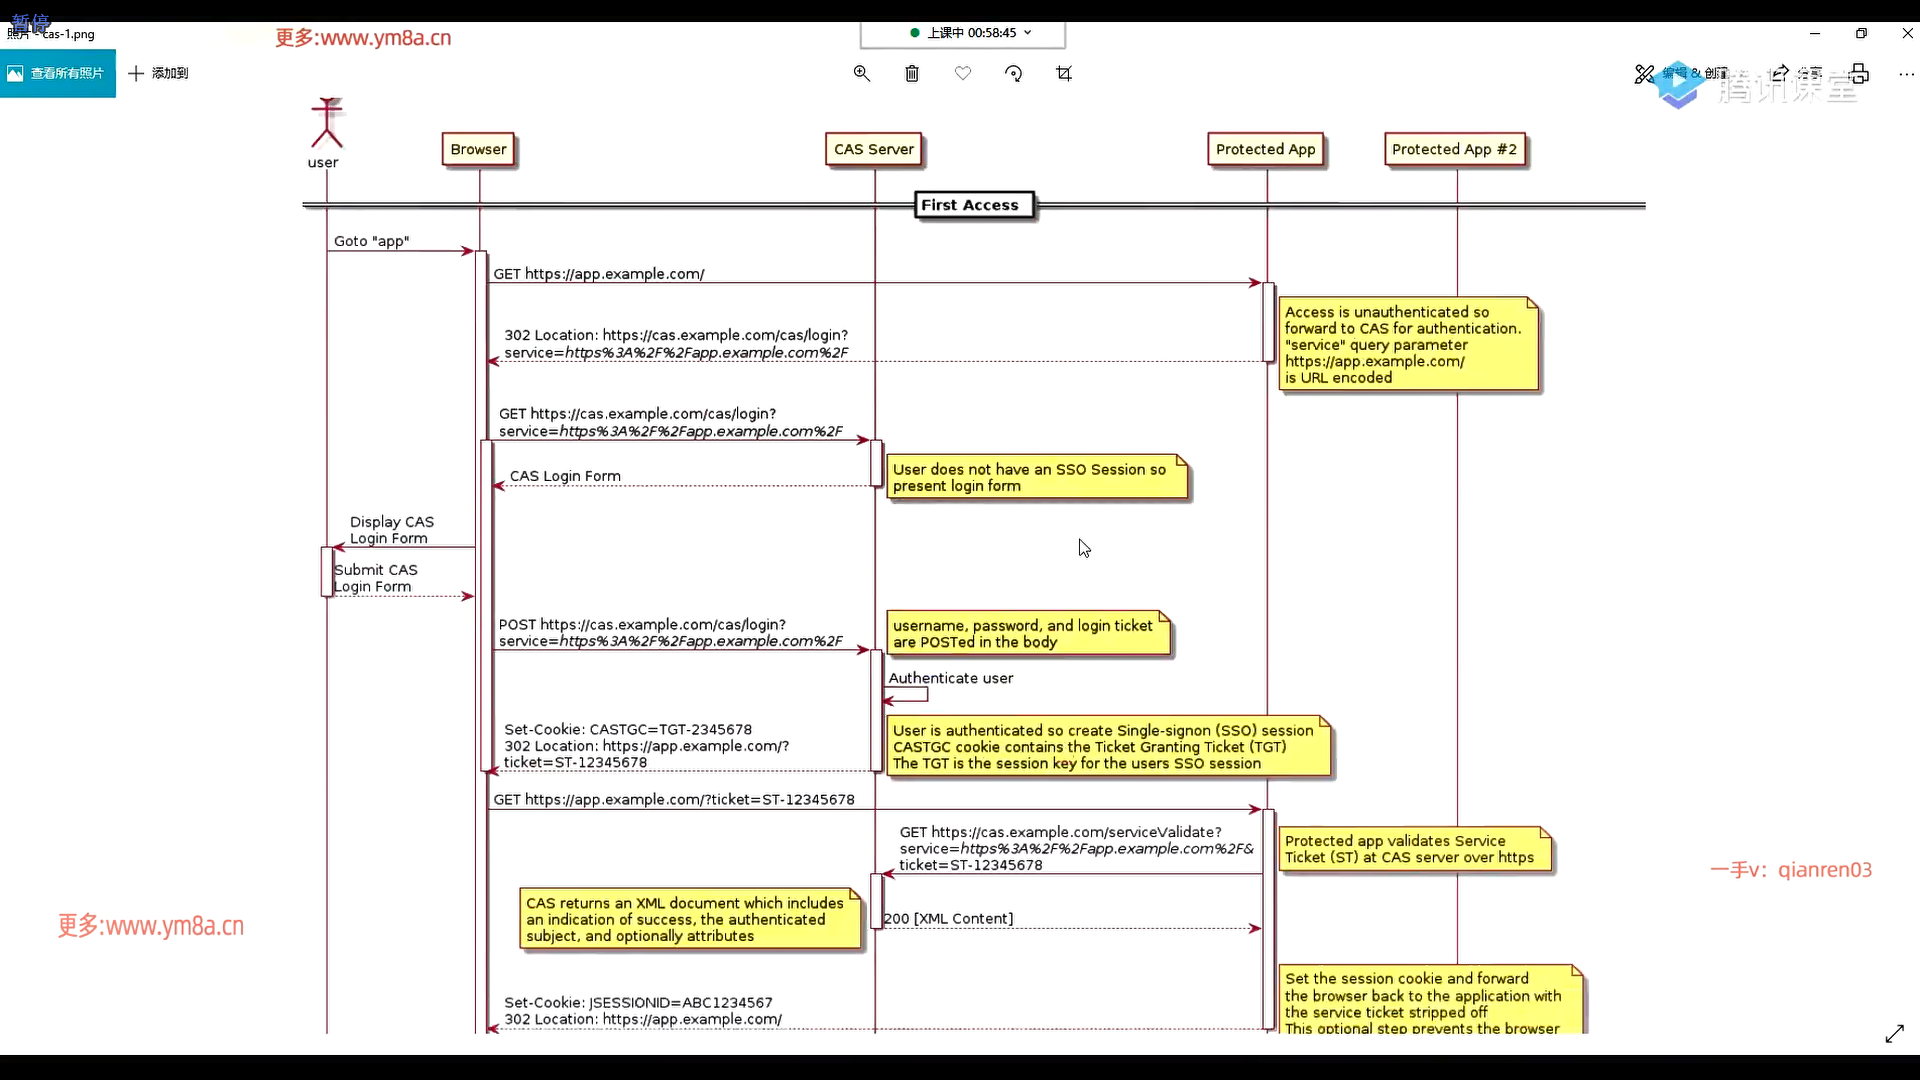The image size is (1920, 1080).
Task: Click the First Access divider label
Action: tap(970, 205)
